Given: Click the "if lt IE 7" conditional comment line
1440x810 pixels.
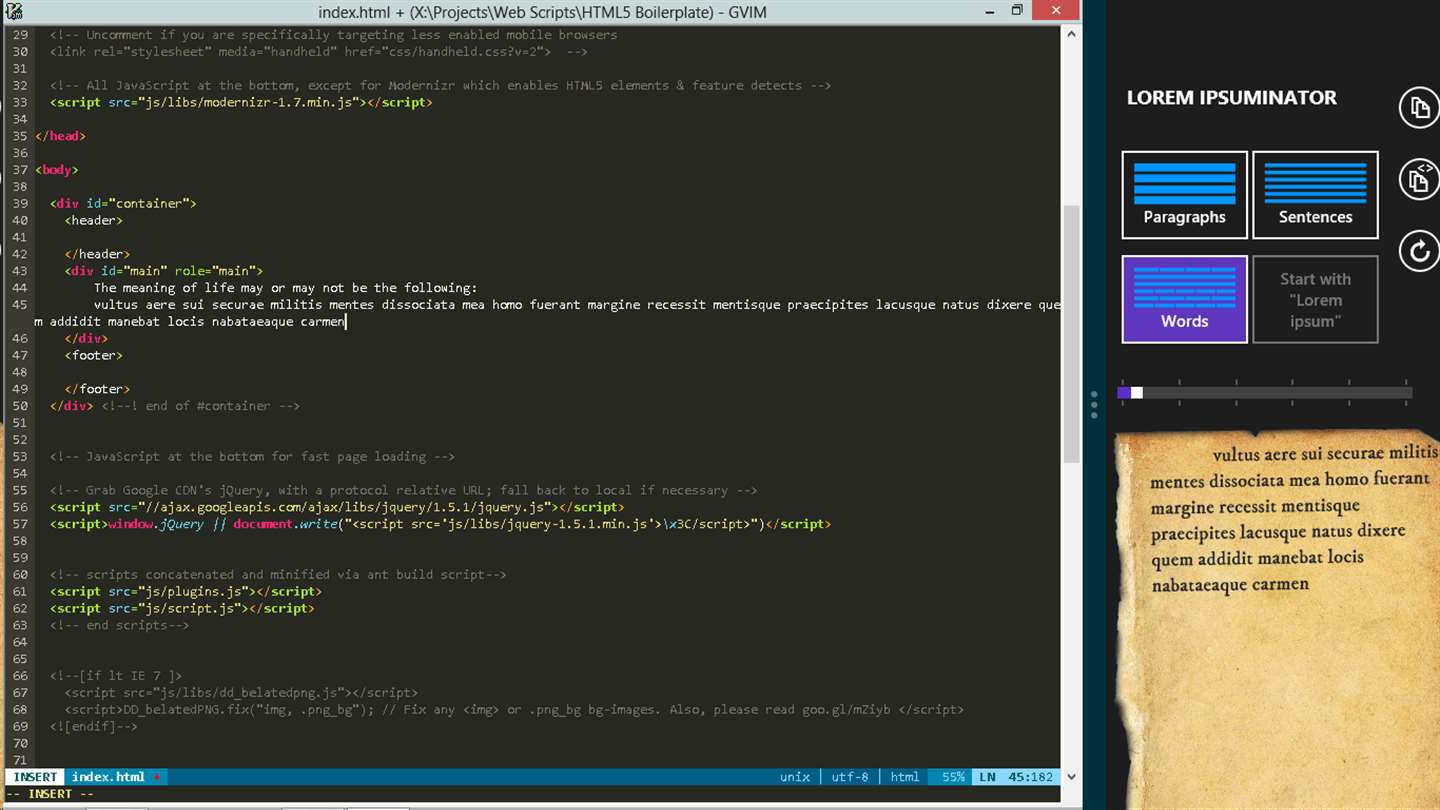Looking at the screenshot, I should pyautogui.click(x=116, y=676).
